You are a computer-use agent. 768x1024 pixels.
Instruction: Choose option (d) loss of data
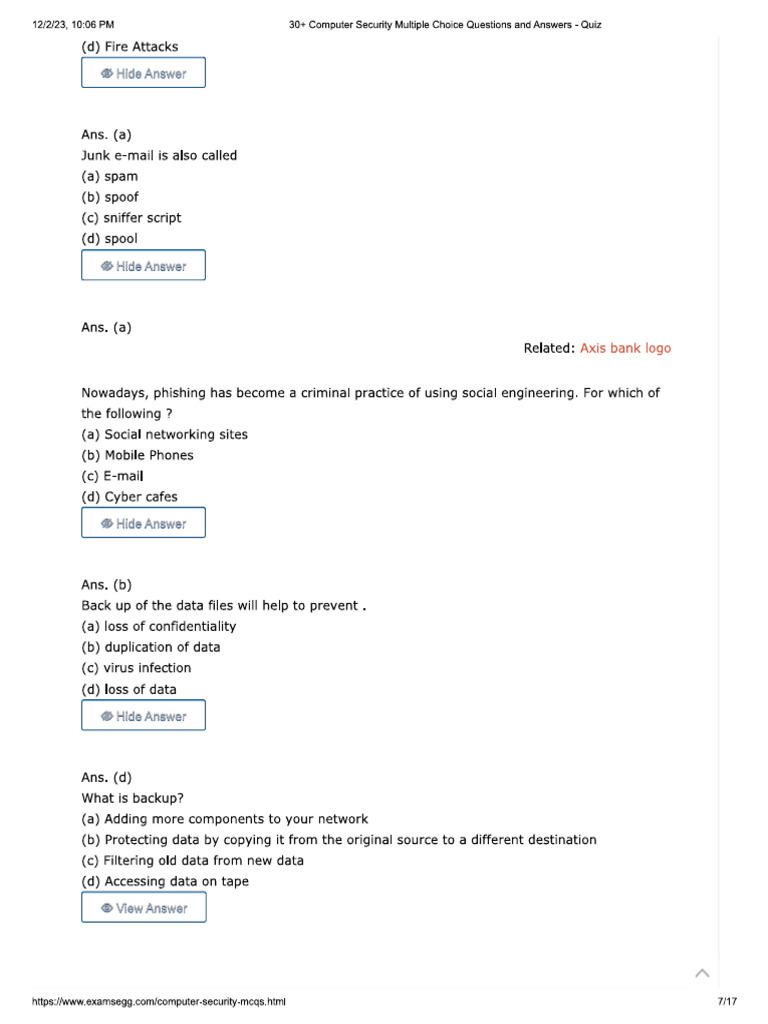[x=129, y=689]
